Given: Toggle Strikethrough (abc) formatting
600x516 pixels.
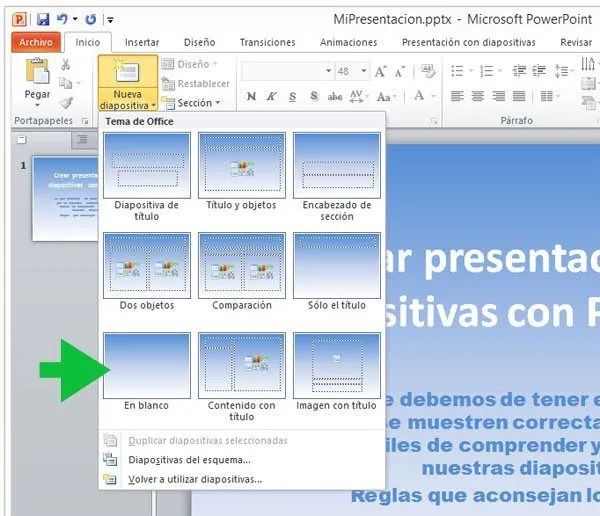Looking at the screenshot, I should tap(335, 96).
